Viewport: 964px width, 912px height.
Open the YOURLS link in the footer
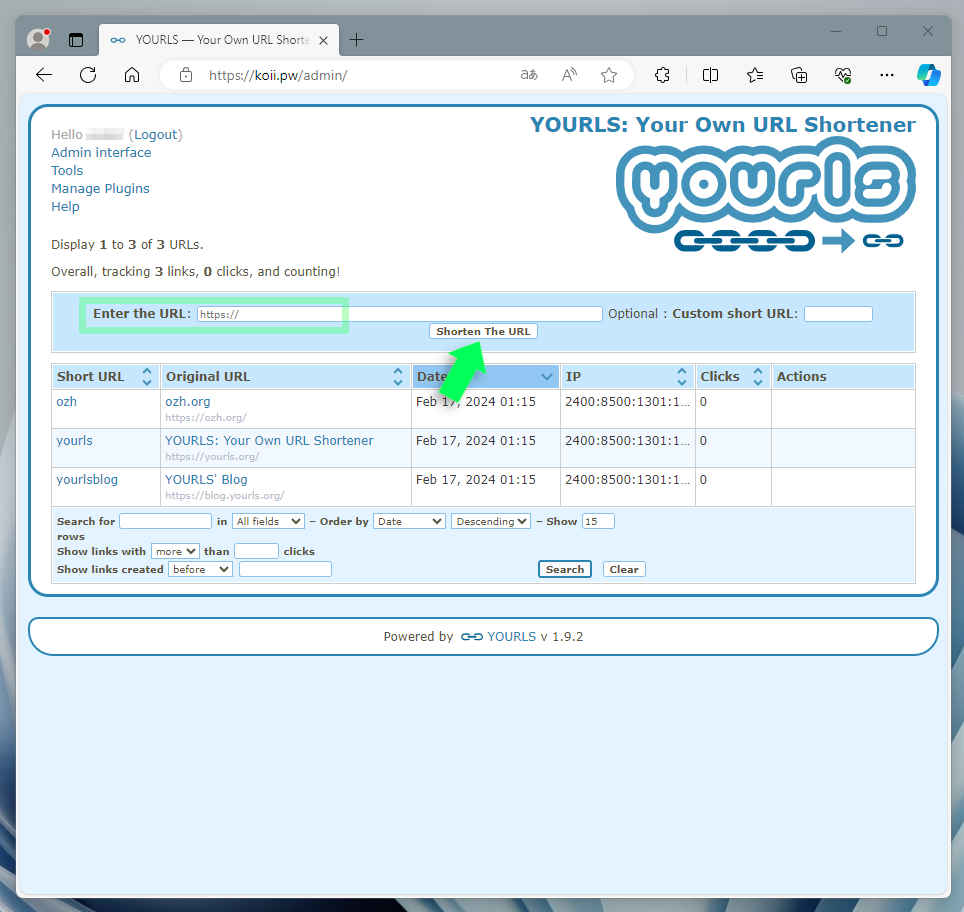[512, 637]
